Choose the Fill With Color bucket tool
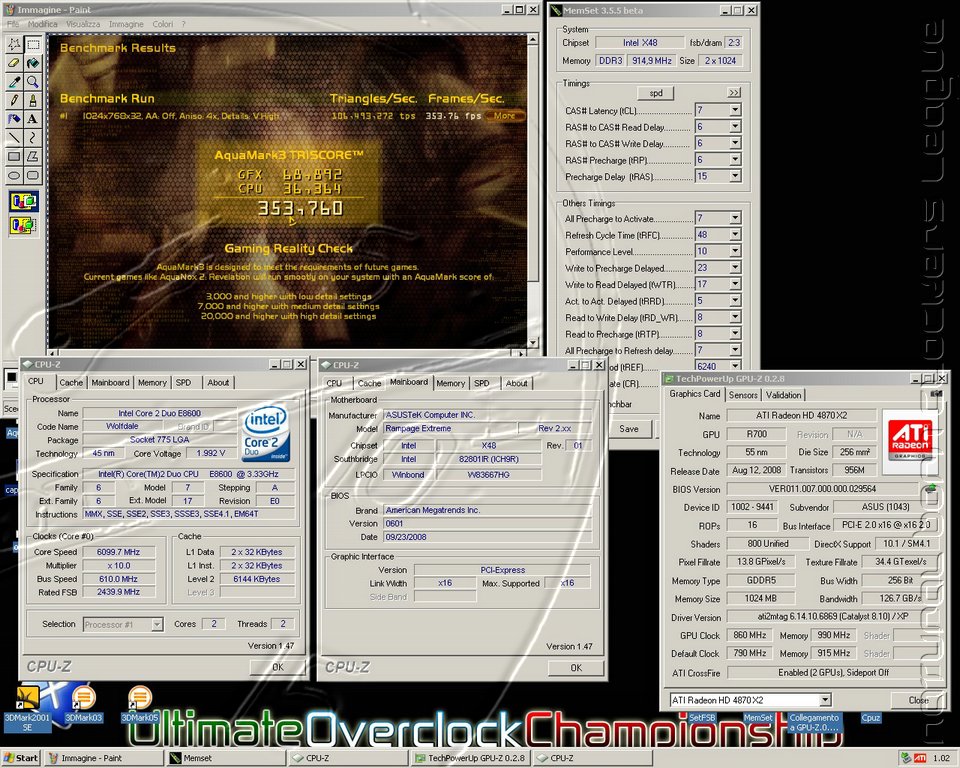The width and height of the screenshot is (960, 768). point(32,63)
